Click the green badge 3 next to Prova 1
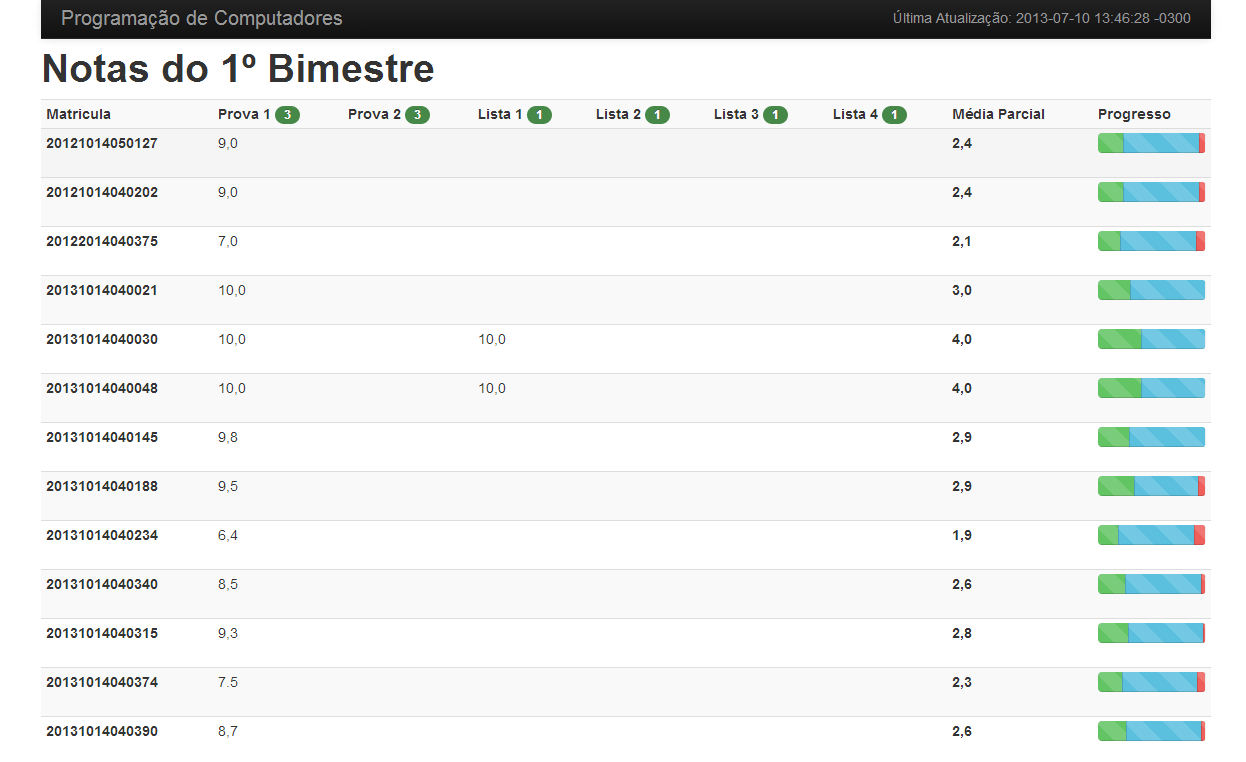 click(288, 115)
